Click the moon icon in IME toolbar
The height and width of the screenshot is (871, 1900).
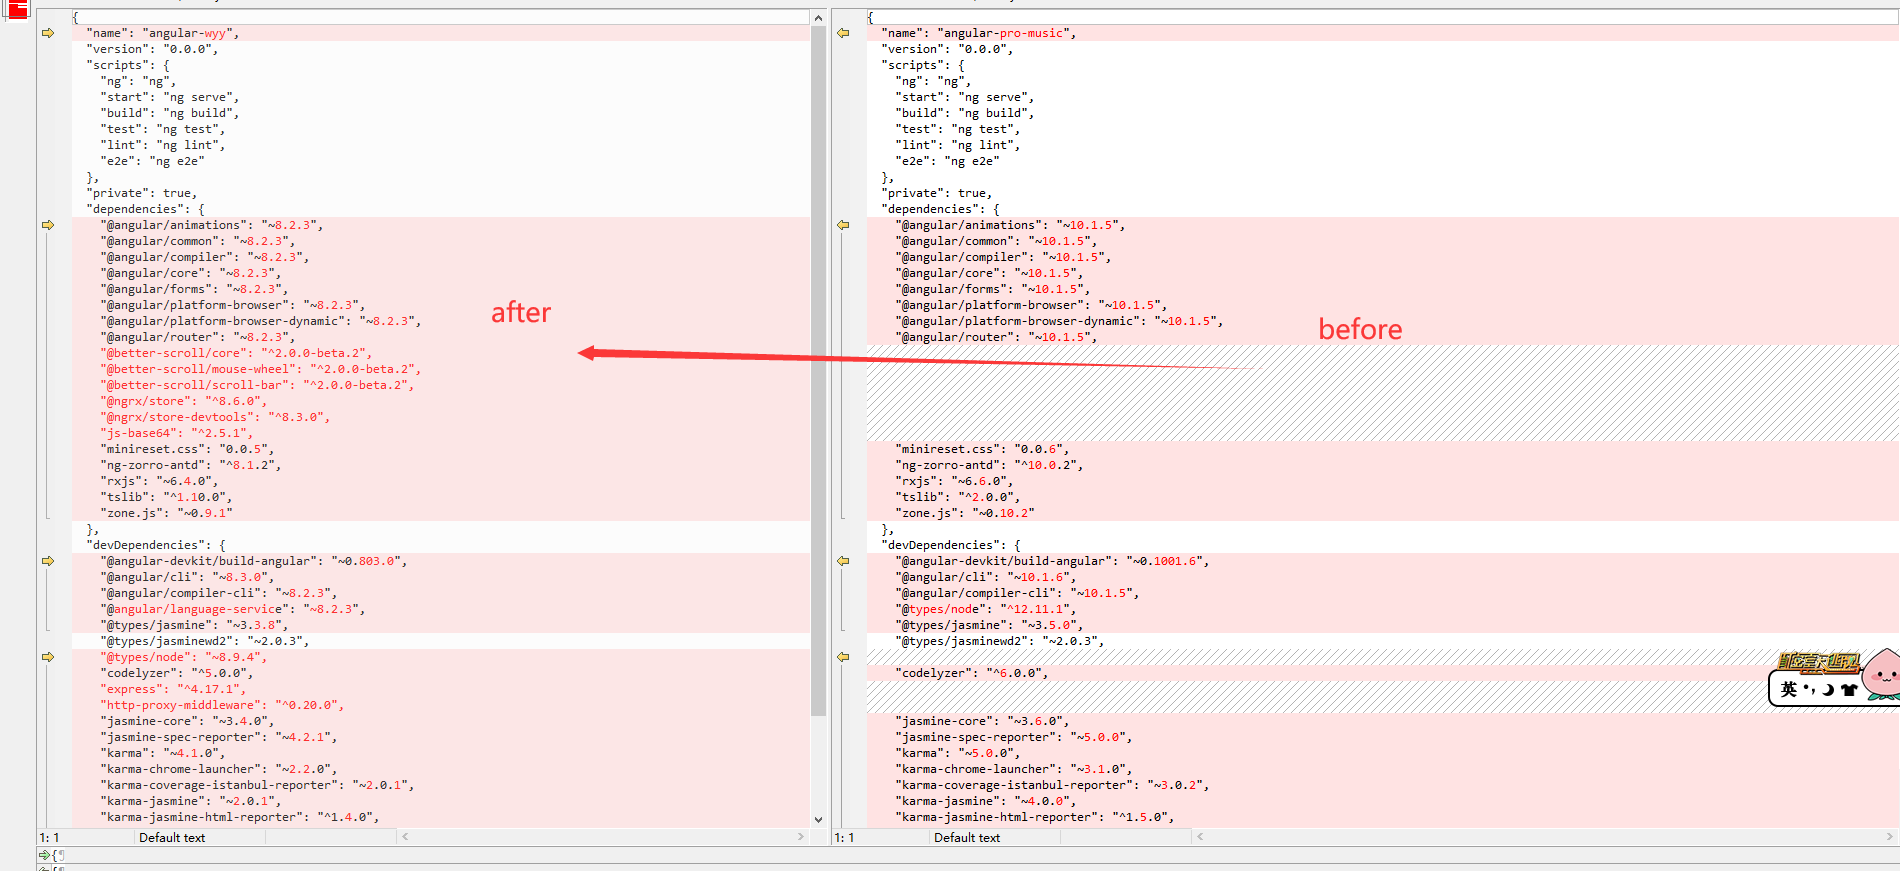coord(1828,689)
